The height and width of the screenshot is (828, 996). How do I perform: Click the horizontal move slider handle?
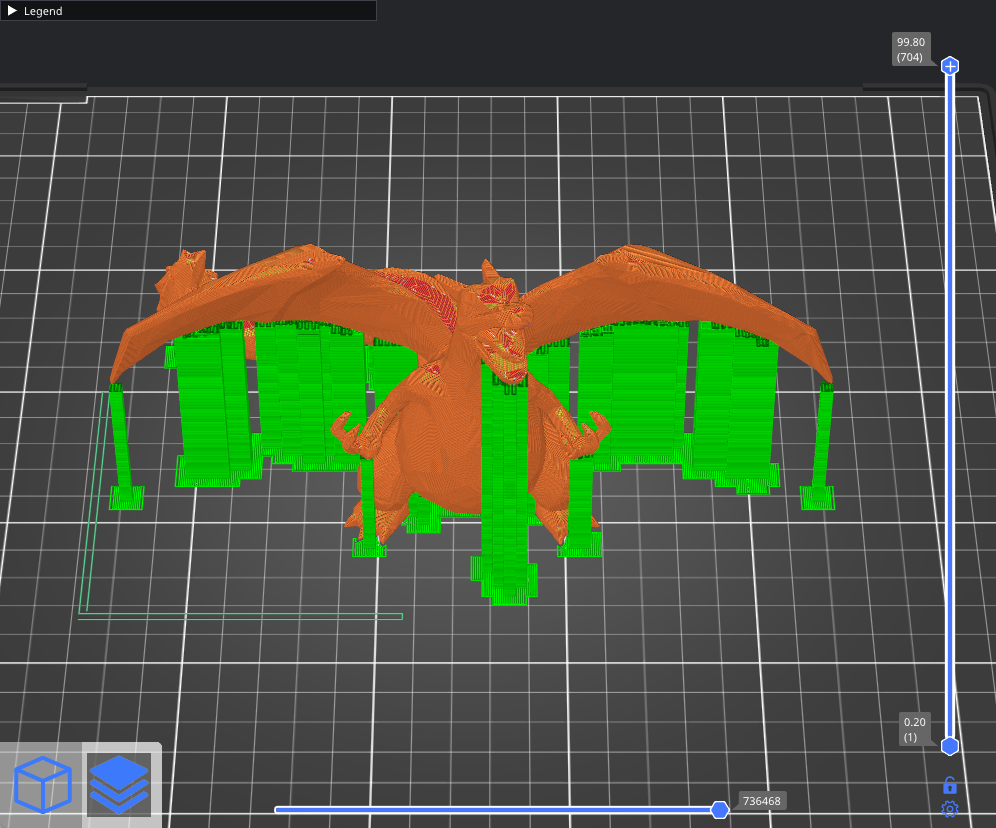719,810
